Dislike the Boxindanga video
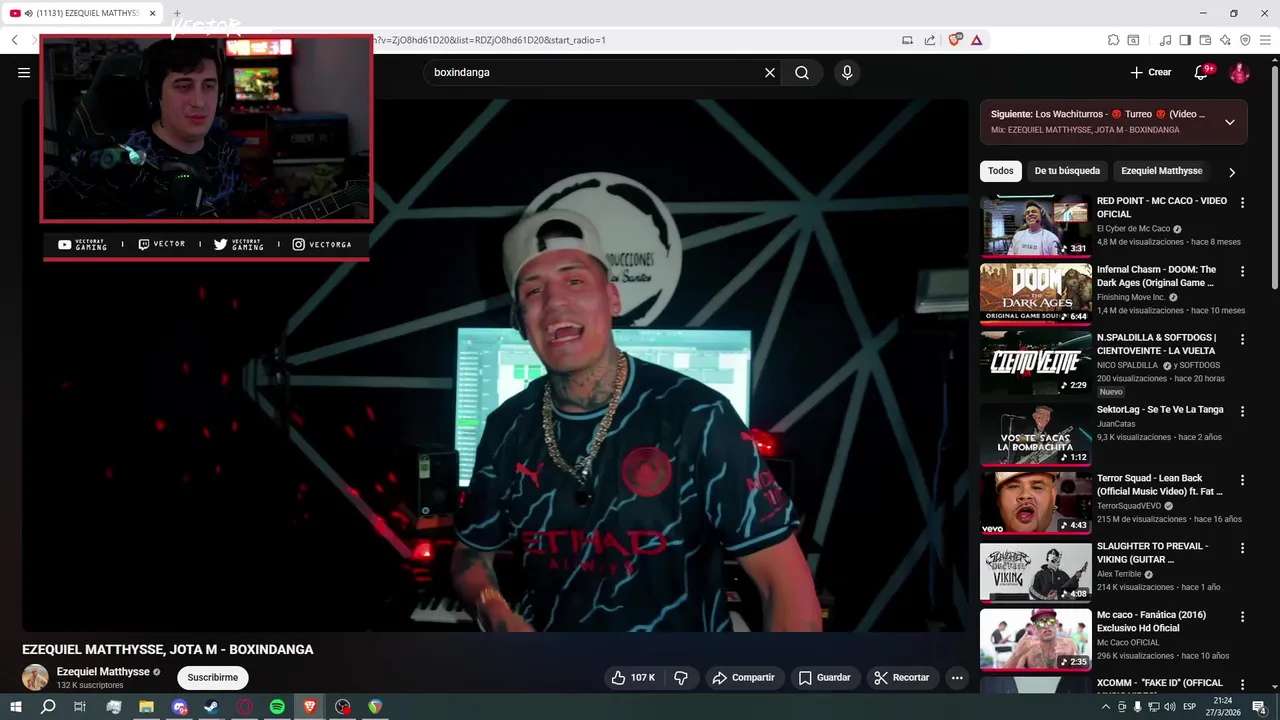Screen dimensions: 1280x720 pos(681,677)
